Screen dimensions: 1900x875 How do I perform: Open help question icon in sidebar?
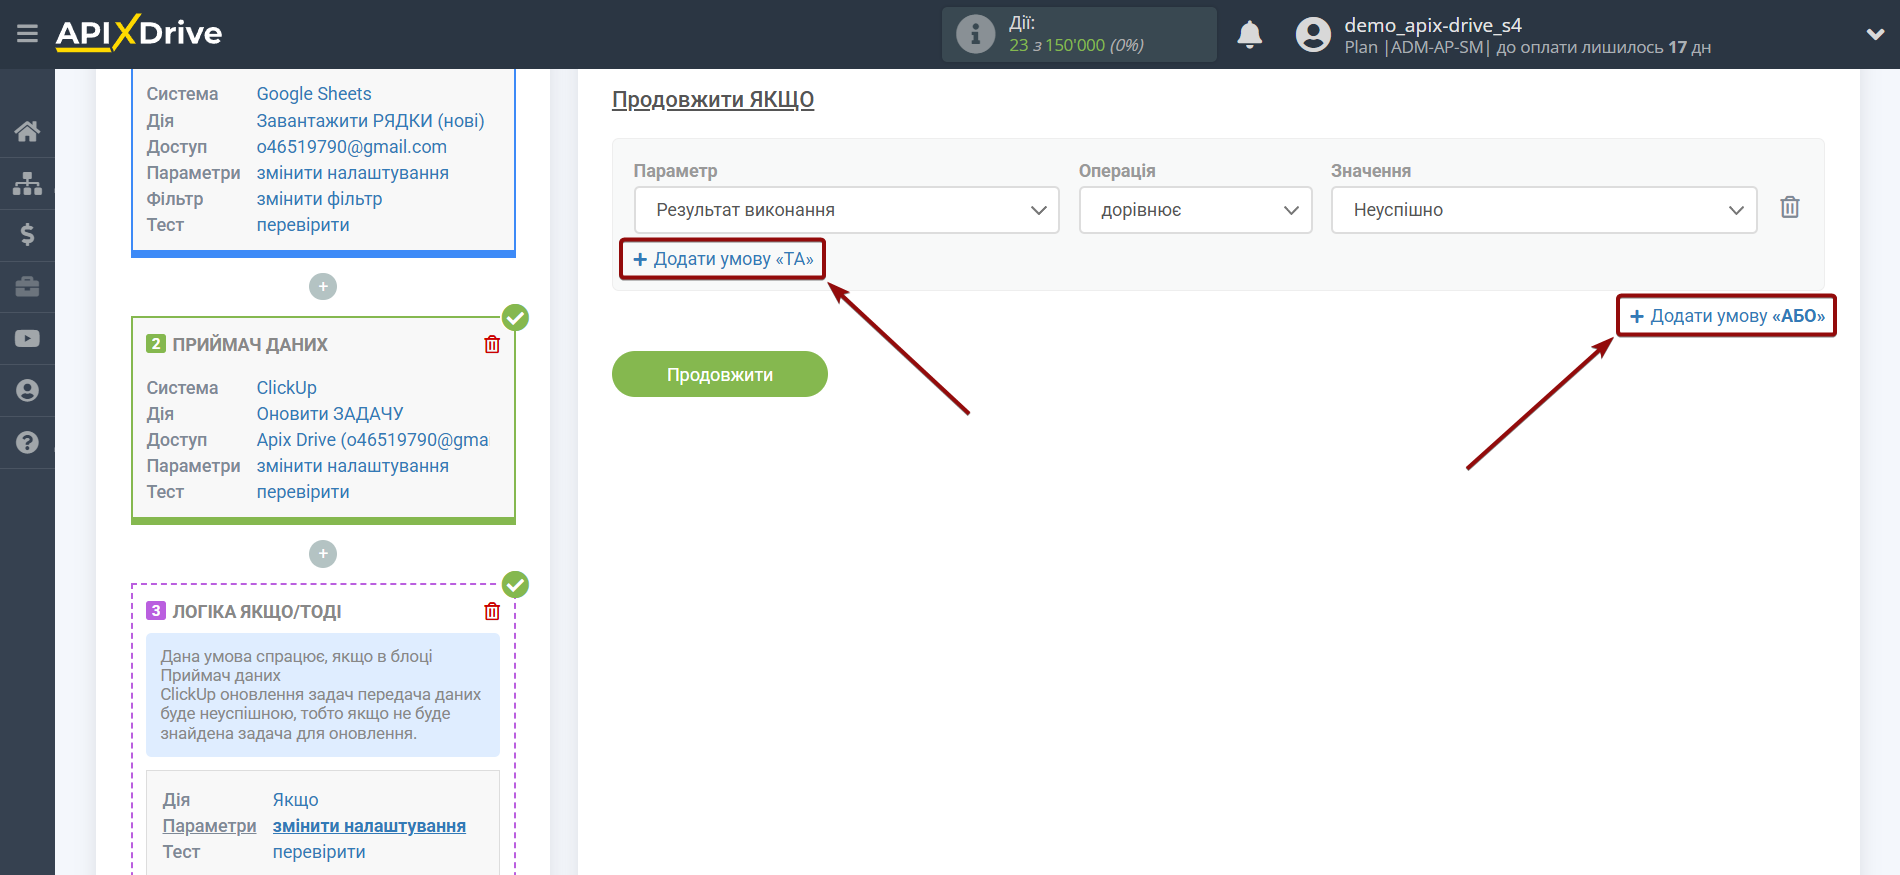pos(27,442)
